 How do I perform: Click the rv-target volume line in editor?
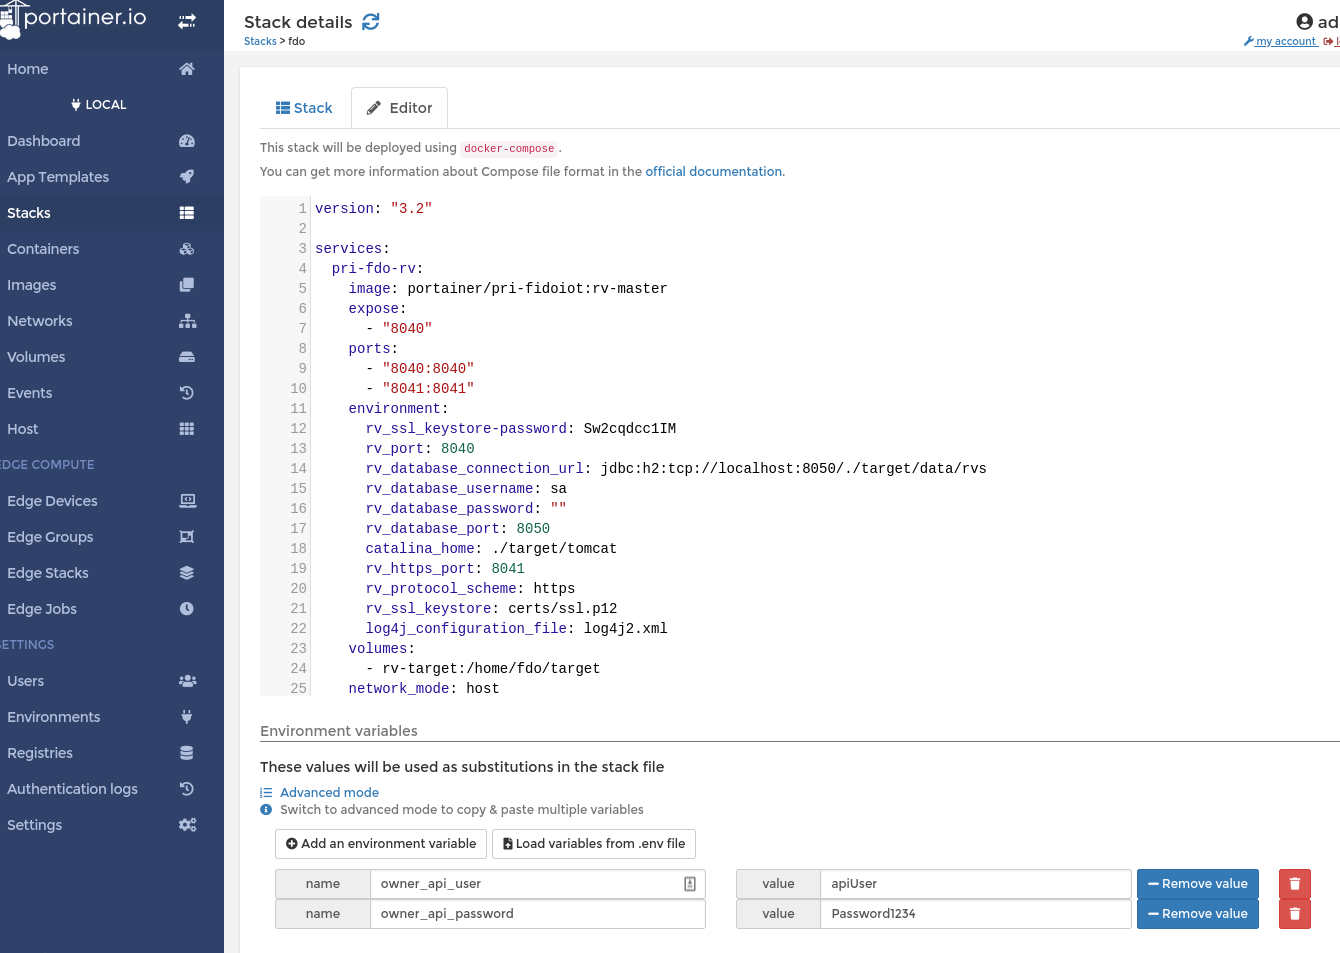[x=483, y=669]
